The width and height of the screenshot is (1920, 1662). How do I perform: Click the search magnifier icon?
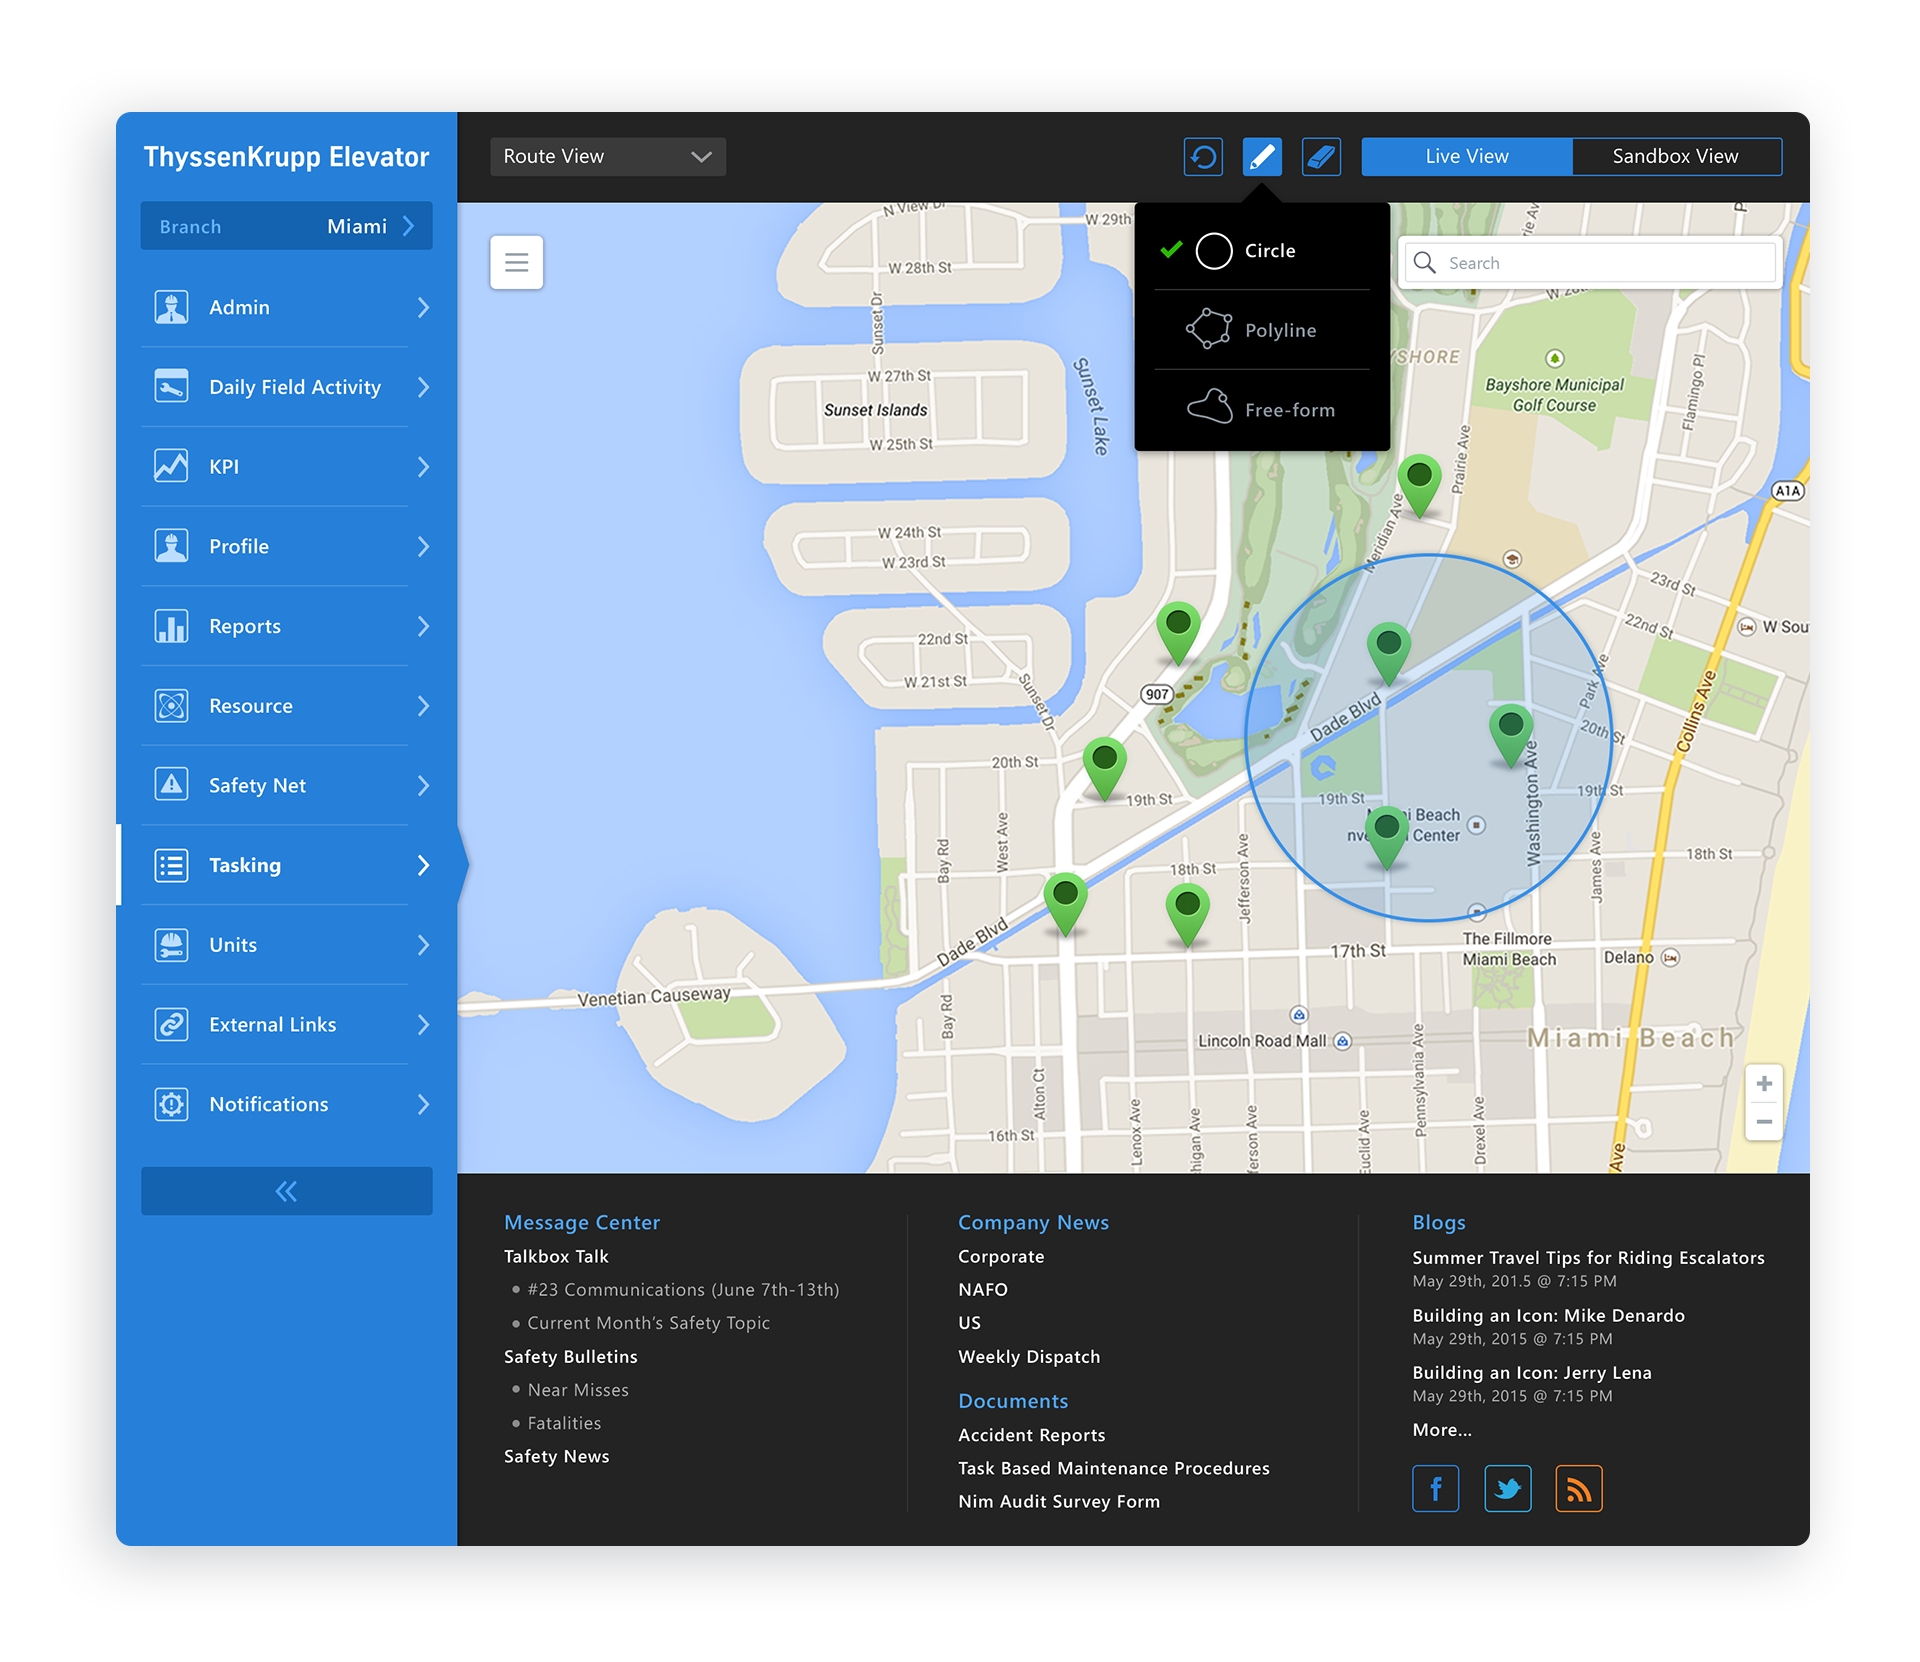pos(1425,263)
